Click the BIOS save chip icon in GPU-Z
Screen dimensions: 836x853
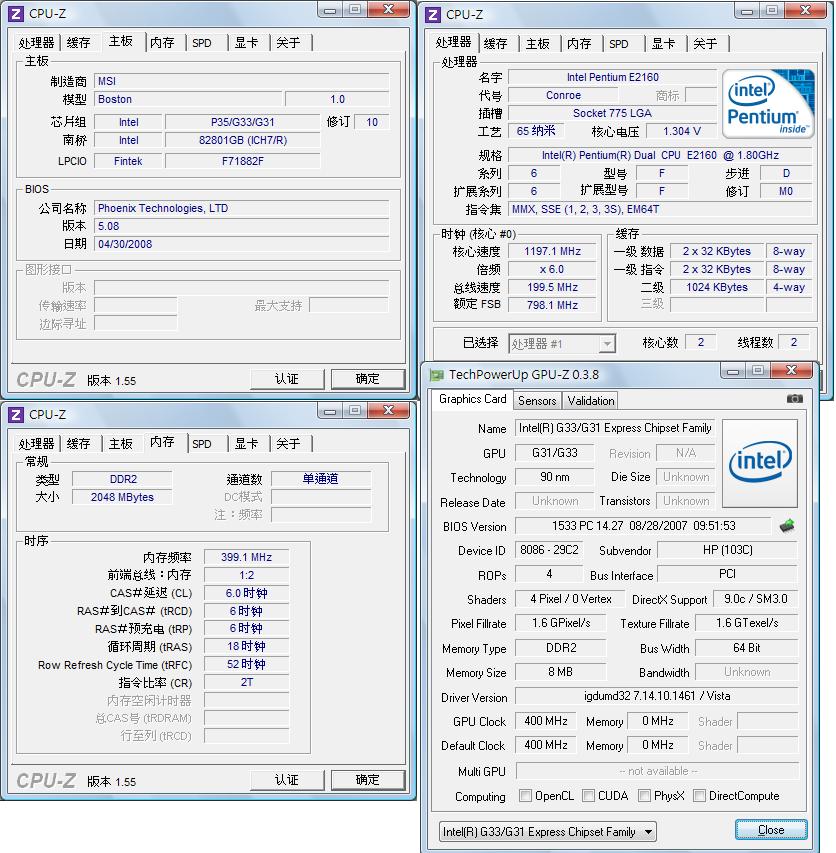(x=787, y=526)
